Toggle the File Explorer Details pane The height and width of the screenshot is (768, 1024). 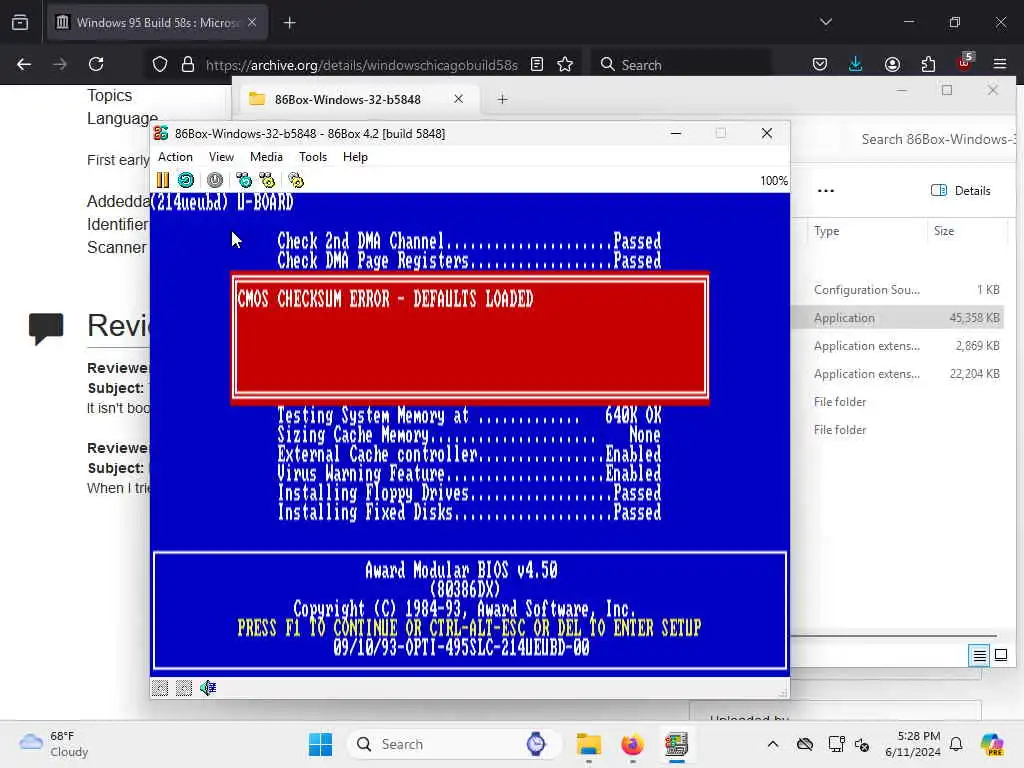click(x=961, y=191)
